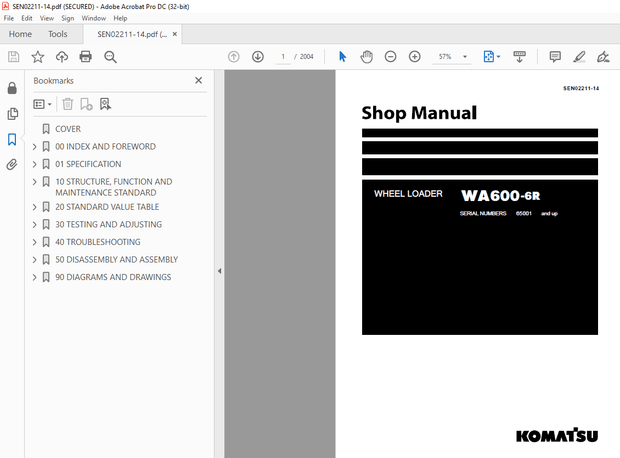Viewport: 620px width, 458px height.
Task: Go to next page arrow
Action: click(258, 57)
